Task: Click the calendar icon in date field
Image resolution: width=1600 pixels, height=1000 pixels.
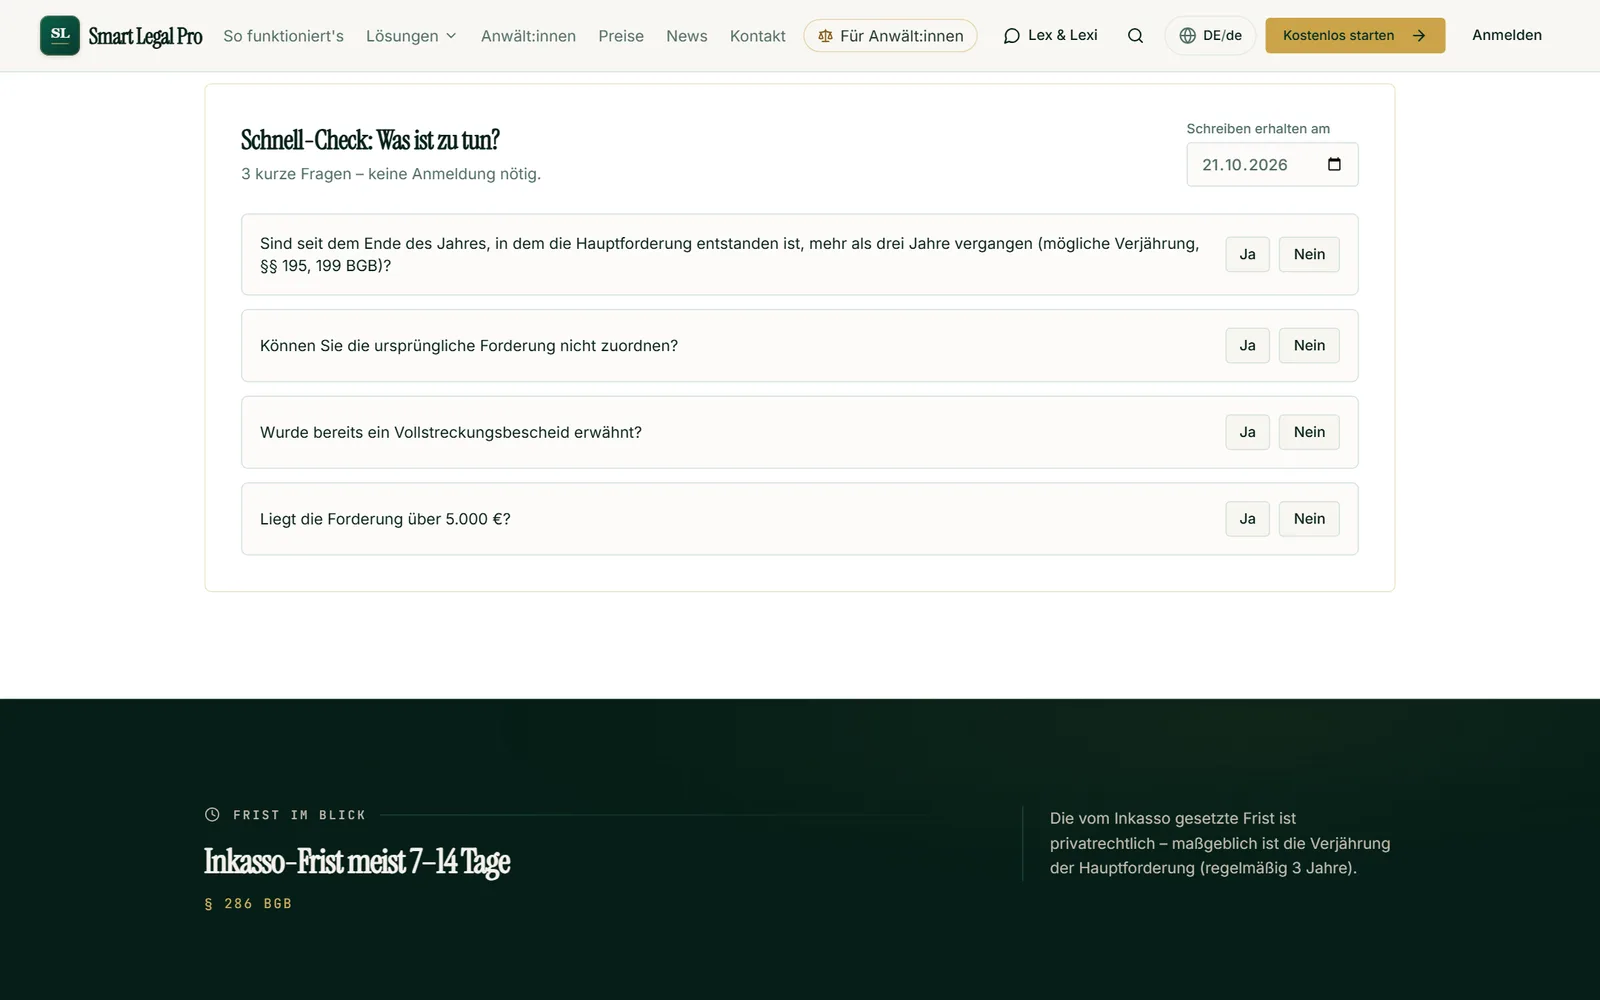Action: pos(1334,164)
